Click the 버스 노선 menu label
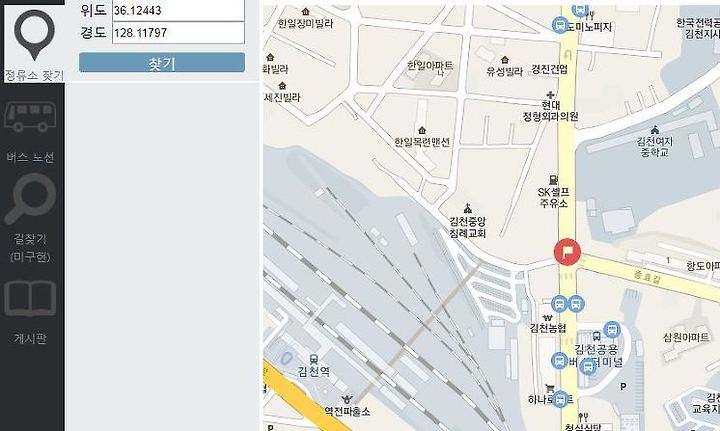 coord(30,157)
